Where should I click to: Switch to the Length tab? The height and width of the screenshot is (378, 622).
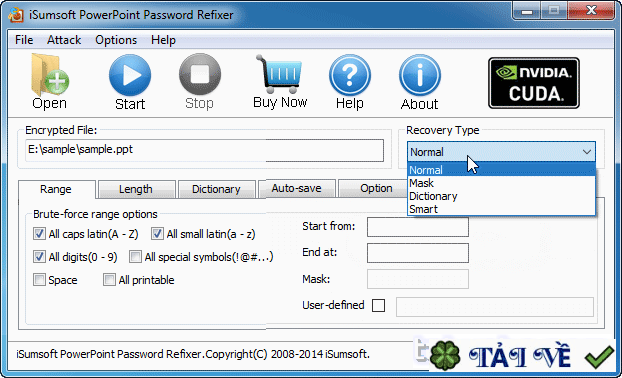136,189
